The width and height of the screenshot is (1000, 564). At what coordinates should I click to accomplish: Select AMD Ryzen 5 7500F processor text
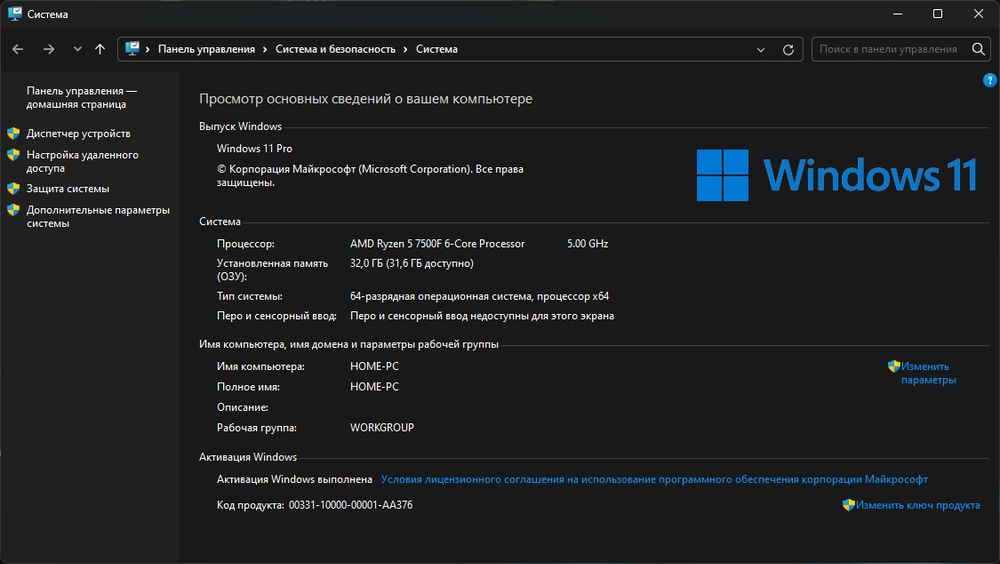point(437,244)
